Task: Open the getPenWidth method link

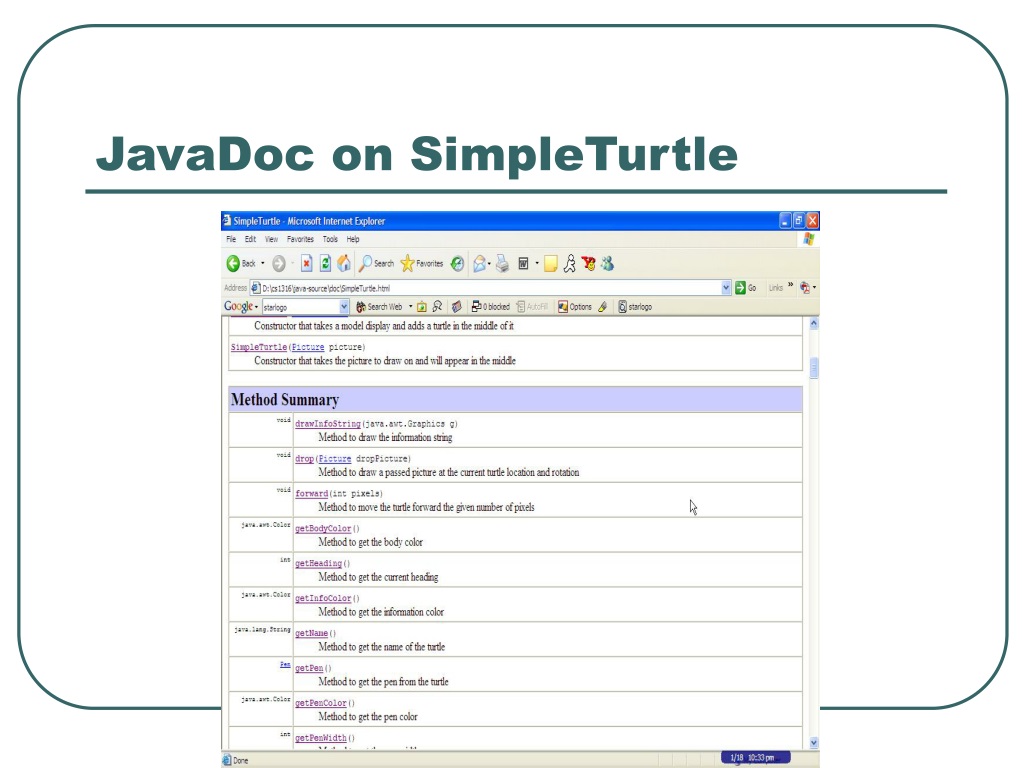Action: tap(321, 738)
